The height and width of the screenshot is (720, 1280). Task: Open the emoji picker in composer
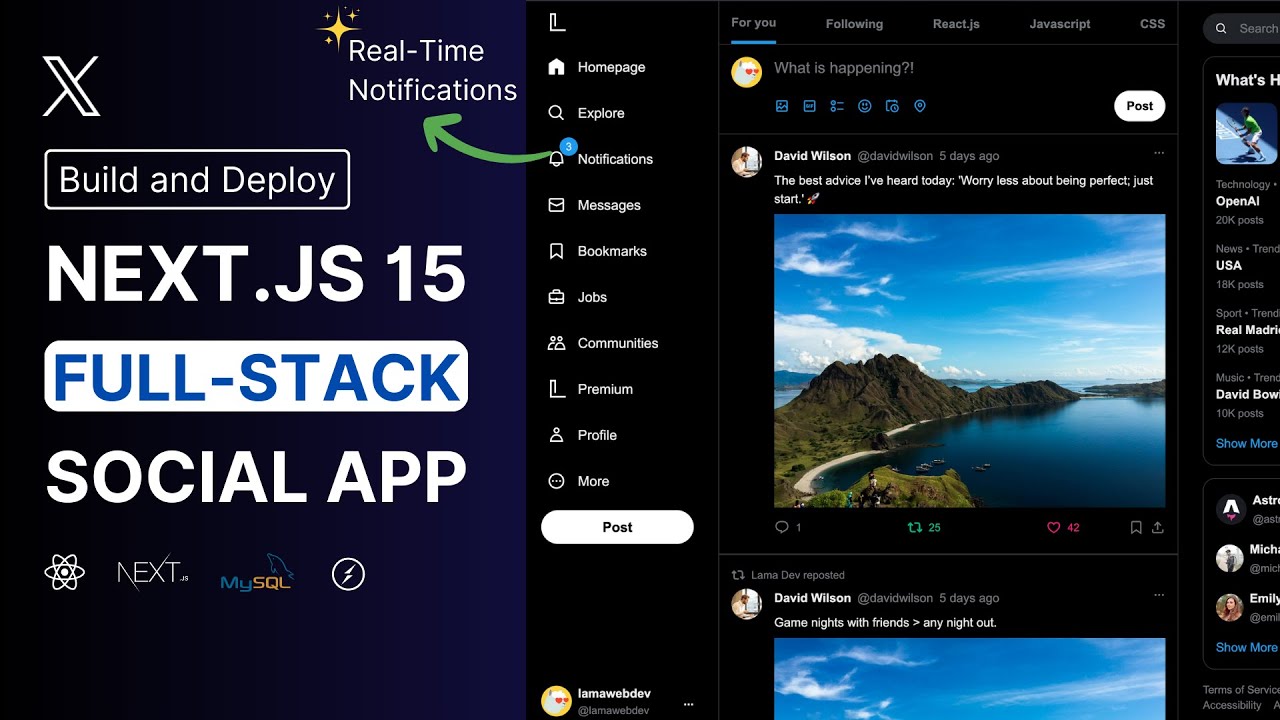[865, 106]
